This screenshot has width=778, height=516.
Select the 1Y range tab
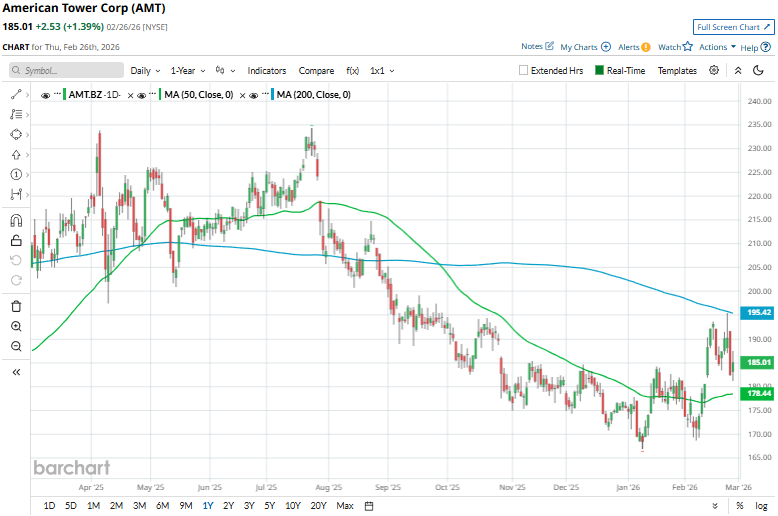(208, 506)
